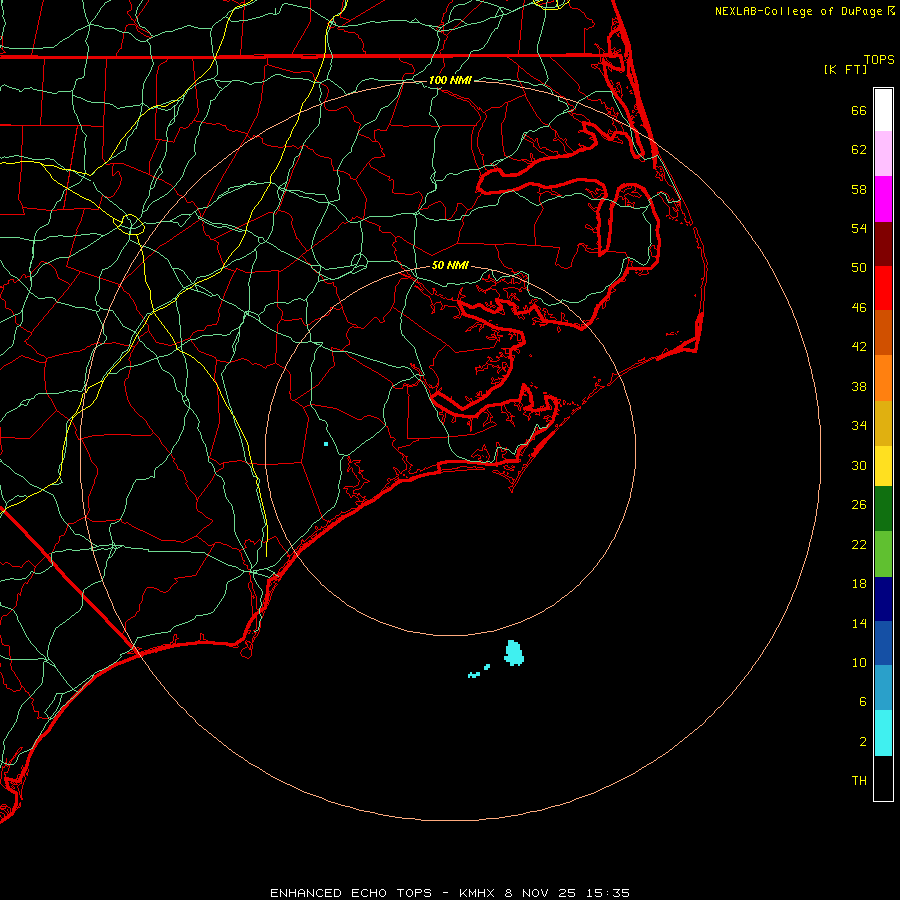This screenshot has width=900, height=900.
Task: Pick the dark red (maroon) legend swatch
Action: tap(883, 244)
